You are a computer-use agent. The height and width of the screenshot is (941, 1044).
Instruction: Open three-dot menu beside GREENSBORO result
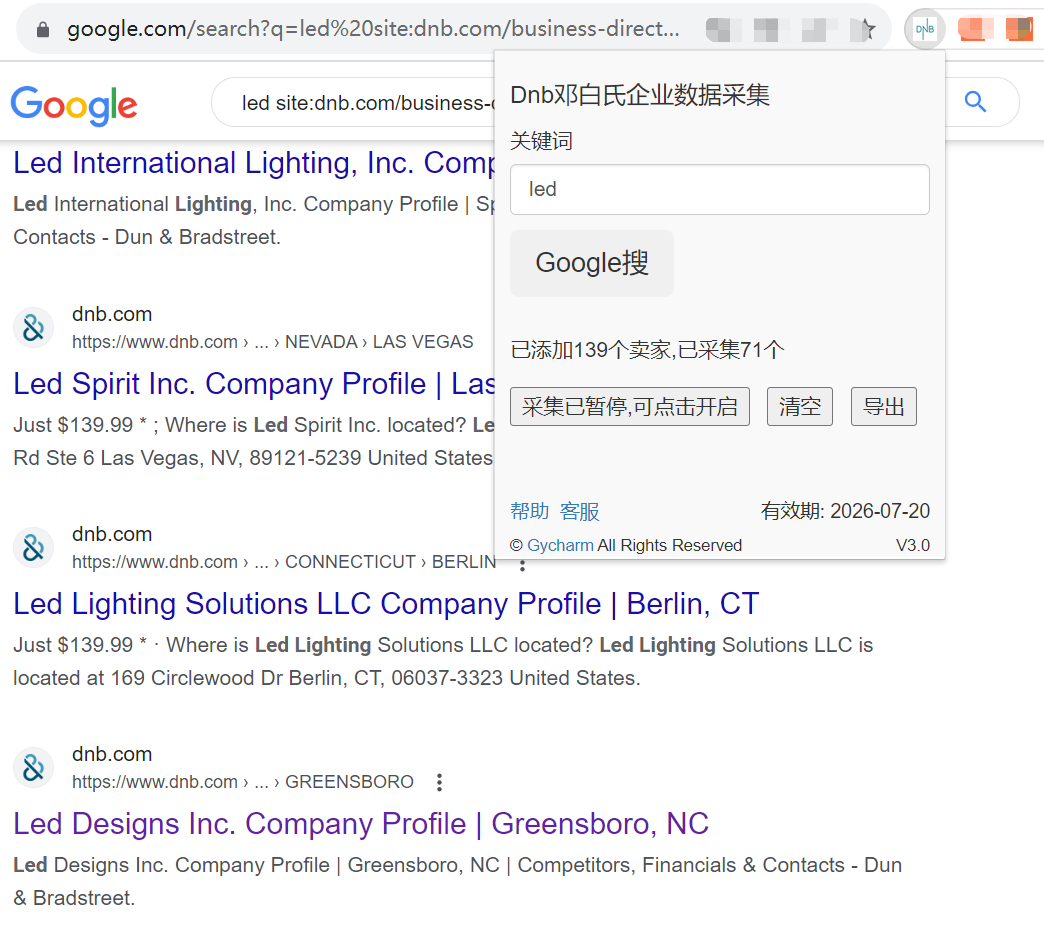tap(439, 782)
